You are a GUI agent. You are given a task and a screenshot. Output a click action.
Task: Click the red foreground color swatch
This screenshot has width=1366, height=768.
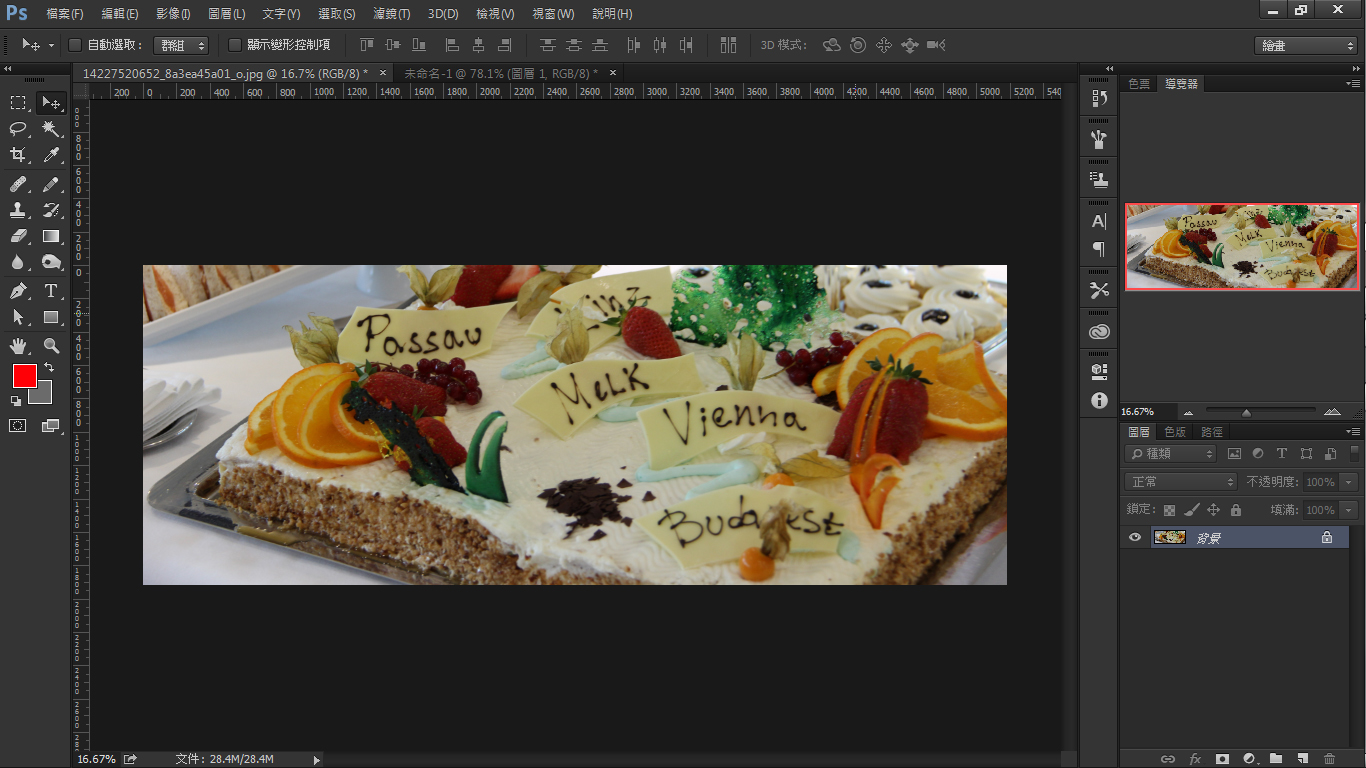[x=24, y=376]
